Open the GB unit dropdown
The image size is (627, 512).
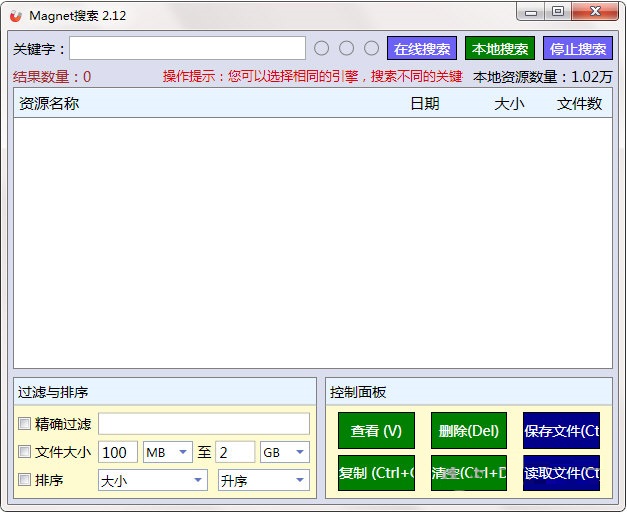(x=285, y=452)
